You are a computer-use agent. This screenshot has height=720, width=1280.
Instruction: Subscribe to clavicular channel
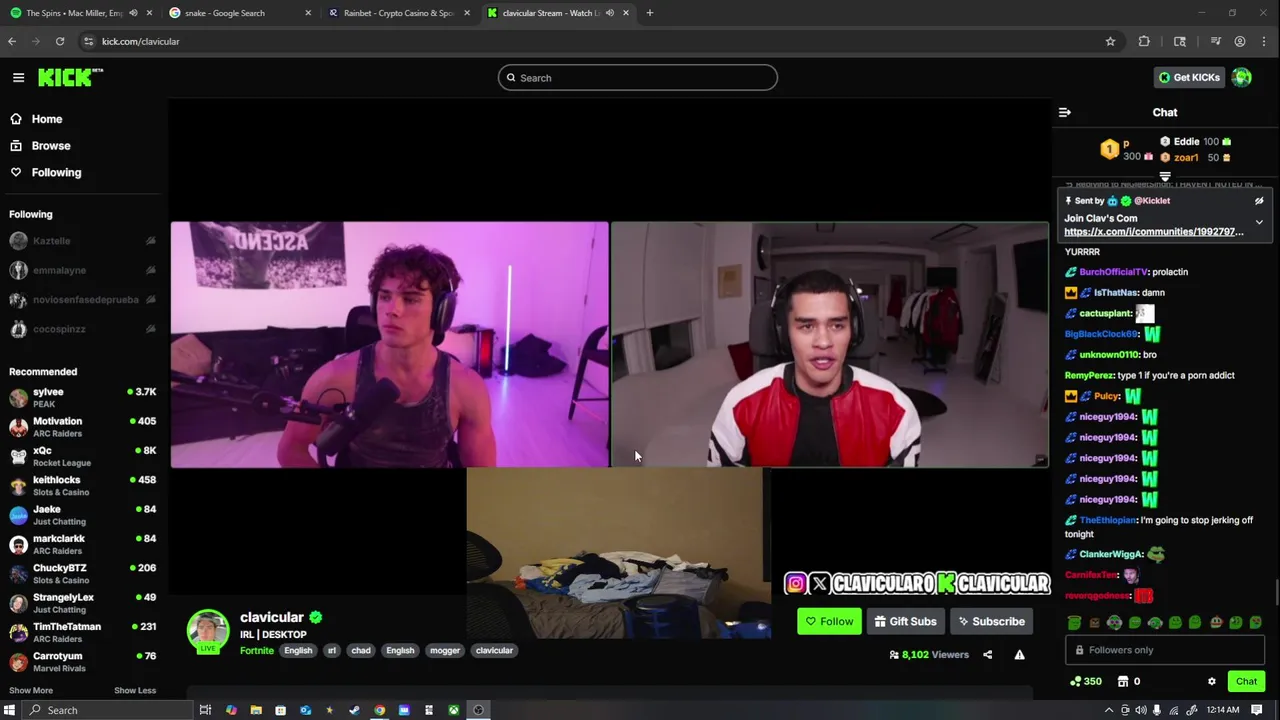click(991, 621)
